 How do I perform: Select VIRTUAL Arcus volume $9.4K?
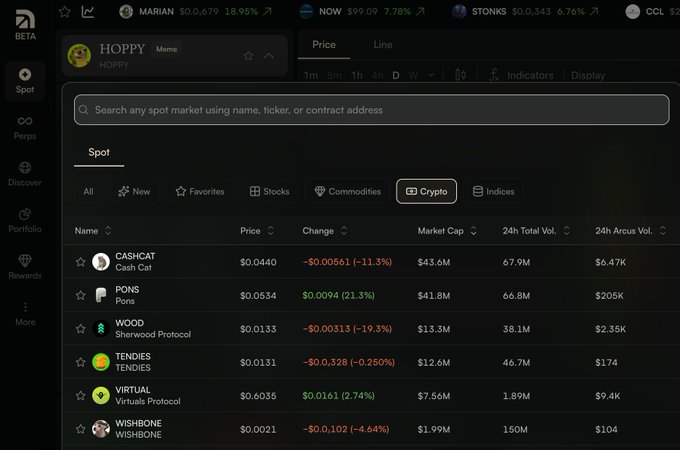pyautogui.click(x=608, y=396)
